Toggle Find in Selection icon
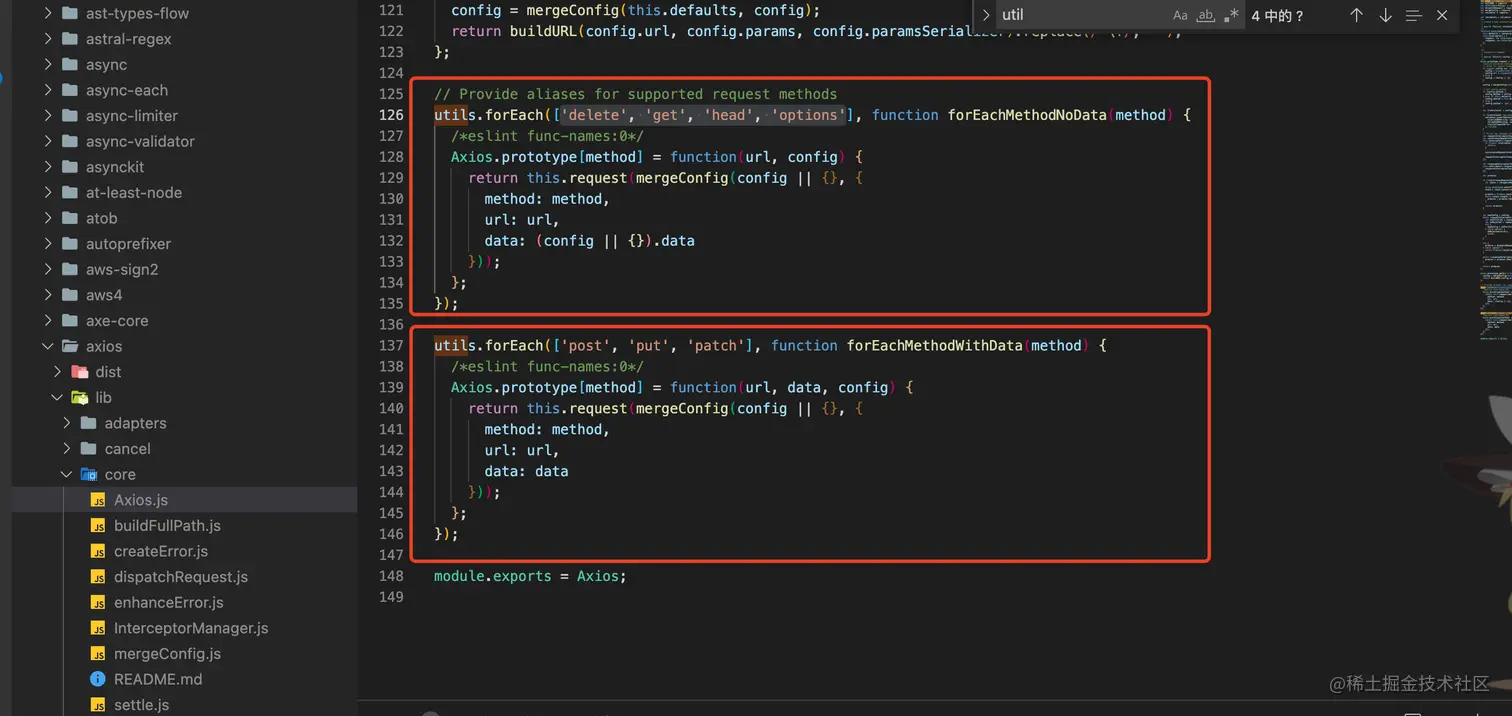The height and width of the screenshot is (716, 1512). tap(1413, 15)
